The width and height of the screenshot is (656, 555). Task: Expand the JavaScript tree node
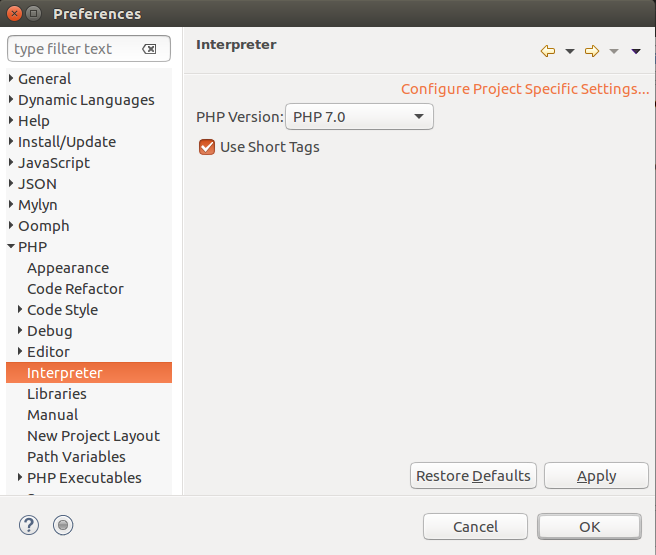coord(11,162)
